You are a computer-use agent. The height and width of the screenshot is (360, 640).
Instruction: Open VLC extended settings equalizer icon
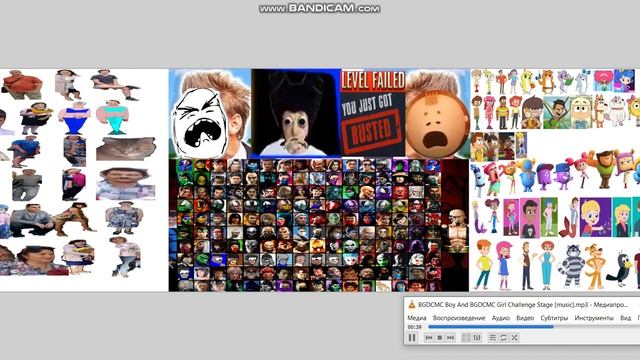(477, 338)
